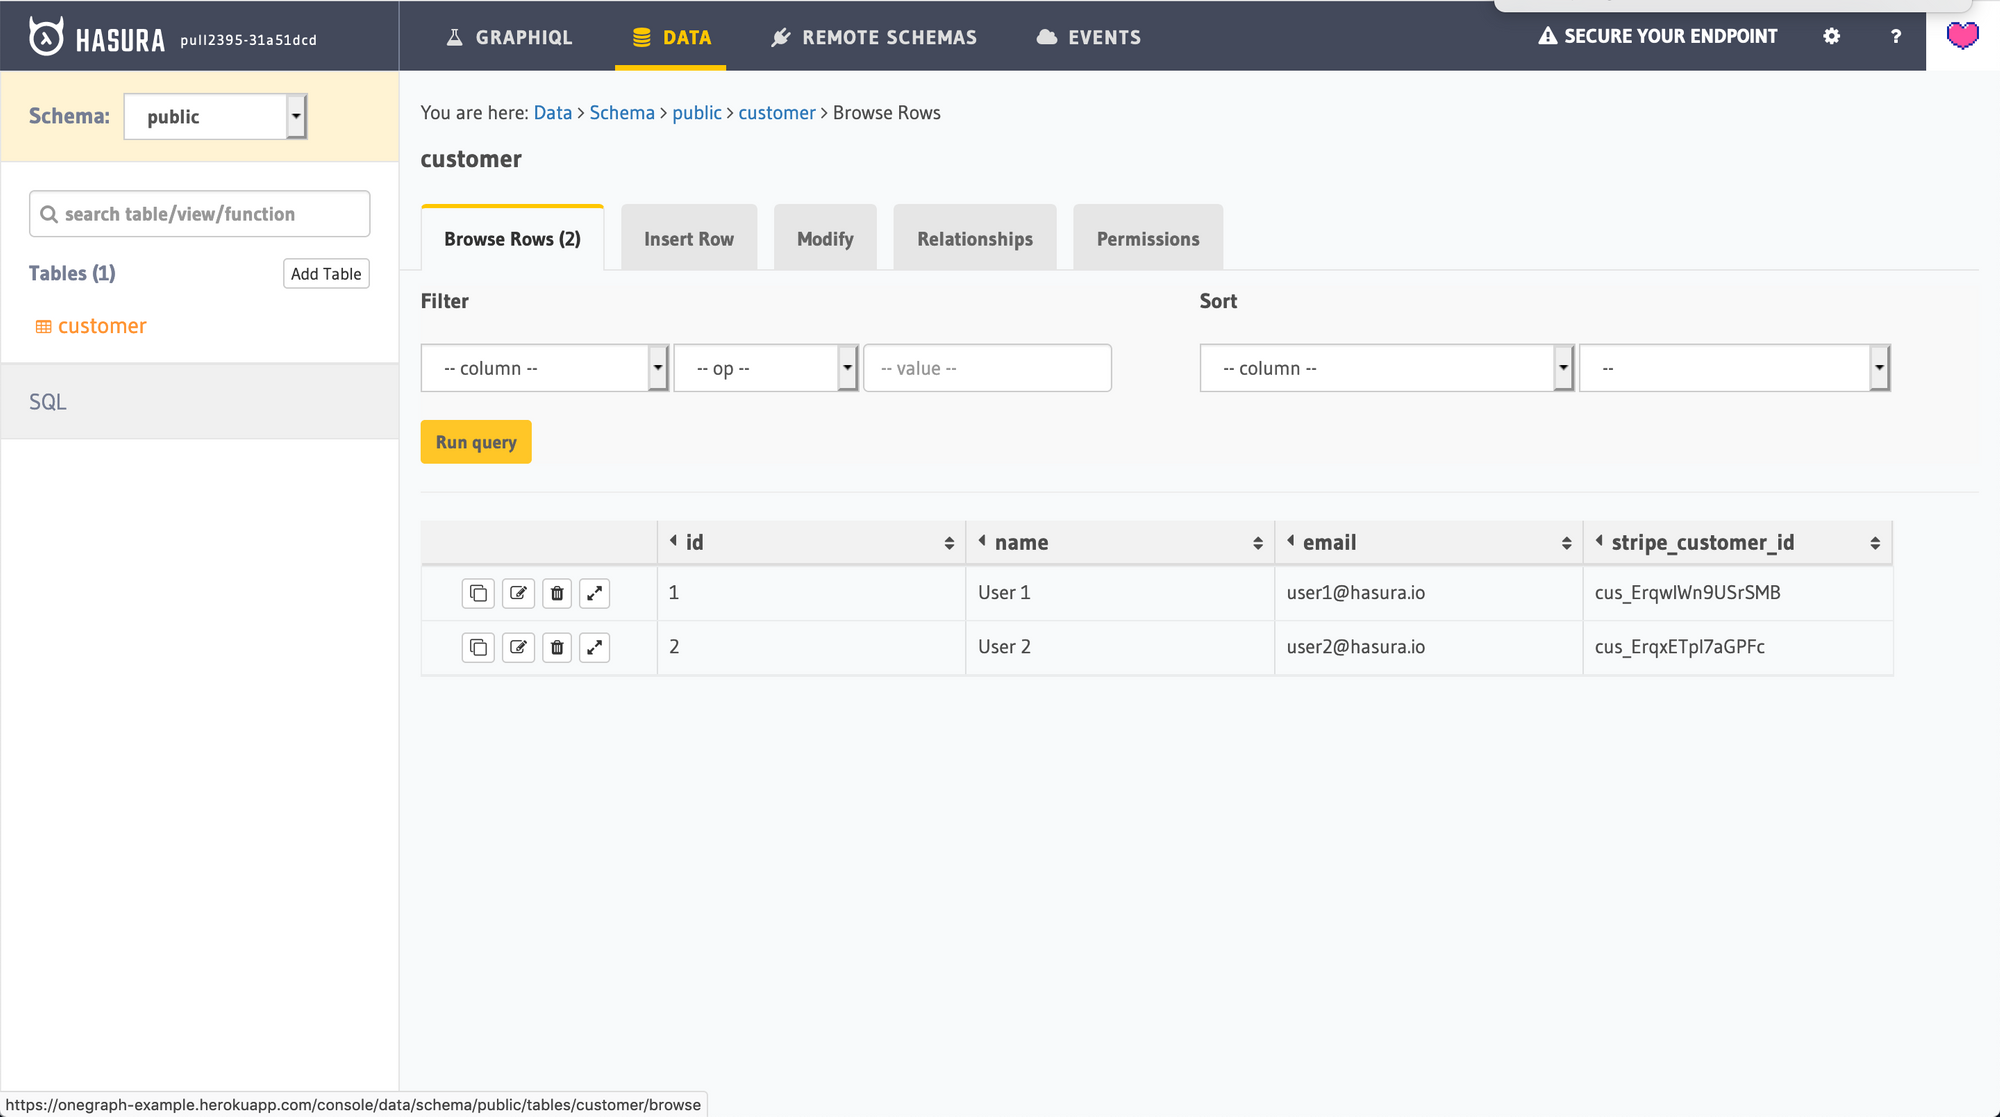Viewport: 2000px width, 1117px height.
Task: Collapse the email column caret
Action: [x=1291, y=540]
